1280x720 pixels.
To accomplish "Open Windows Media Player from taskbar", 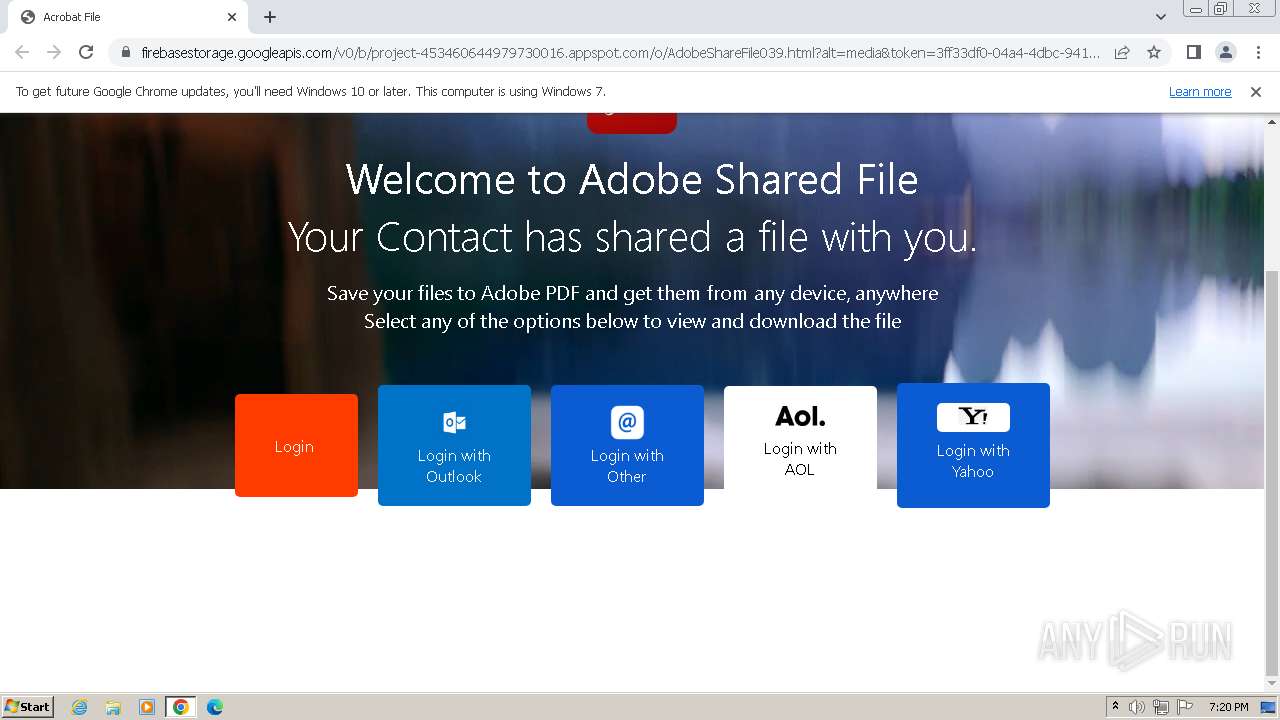I will tap(147, 707).
